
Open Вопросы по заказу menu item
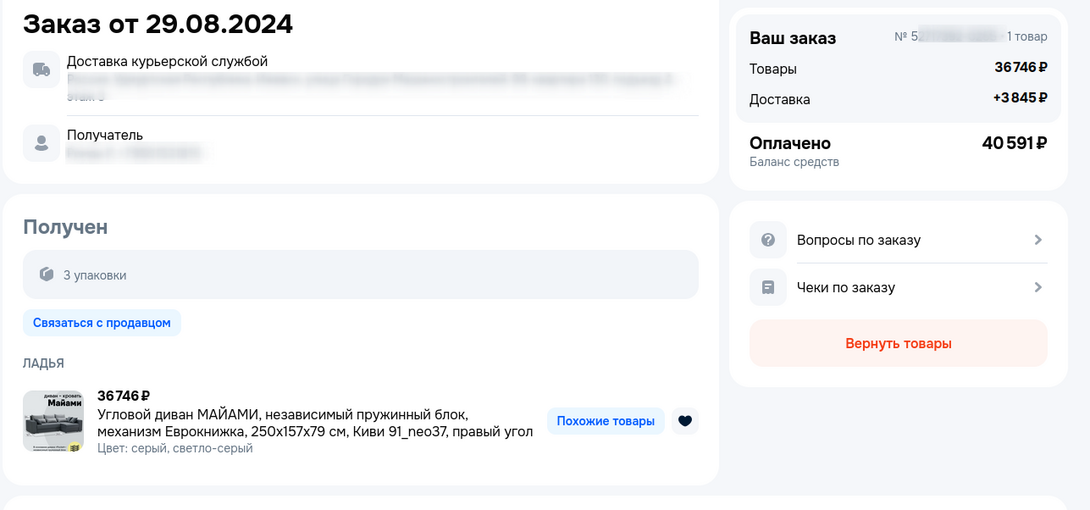pyautogui.click(x=858, y=240)
